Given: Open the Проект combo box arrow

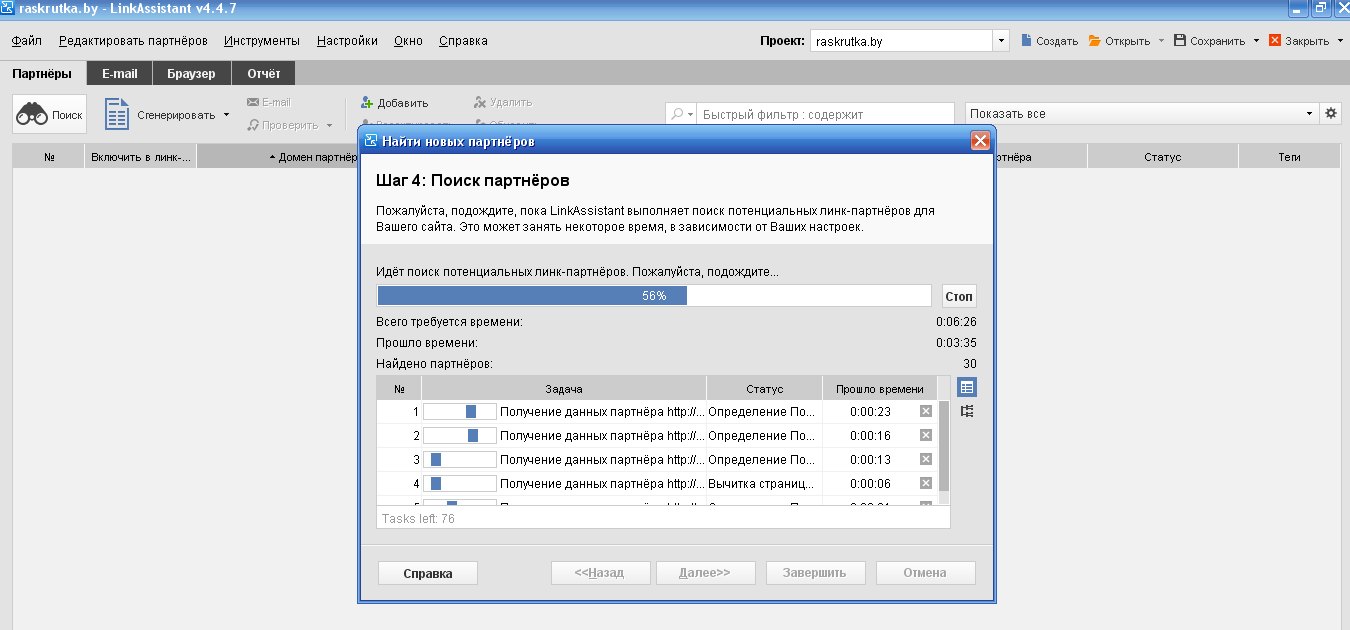Looking at the screenshot, I should (x=1002, y=41).
